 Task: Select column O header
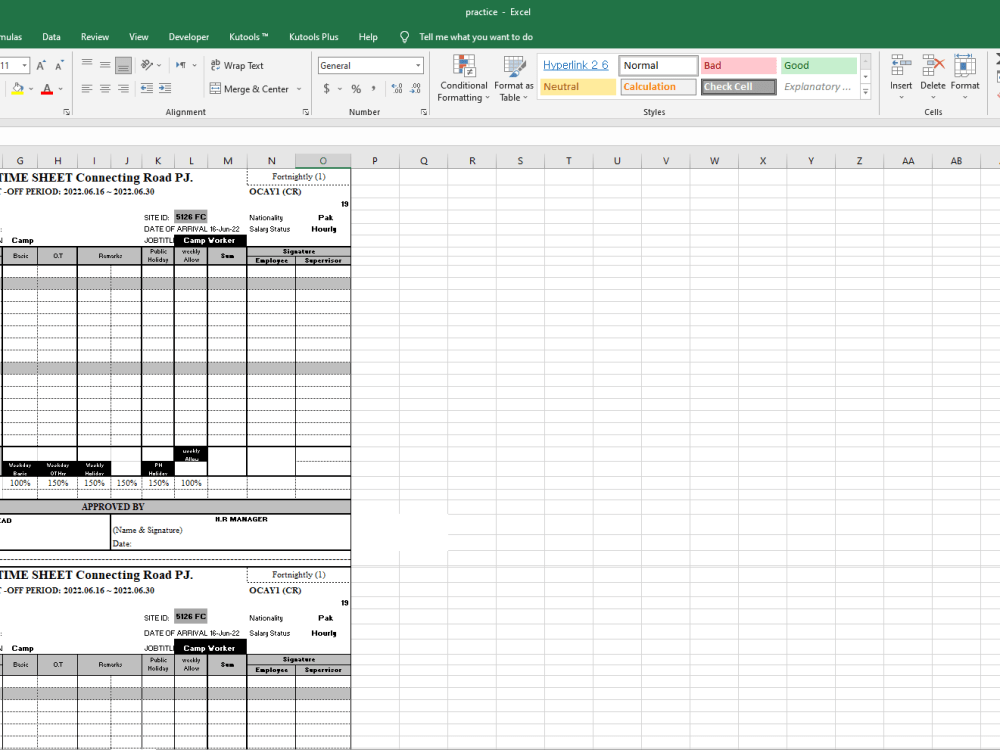[x=323, y=161]
